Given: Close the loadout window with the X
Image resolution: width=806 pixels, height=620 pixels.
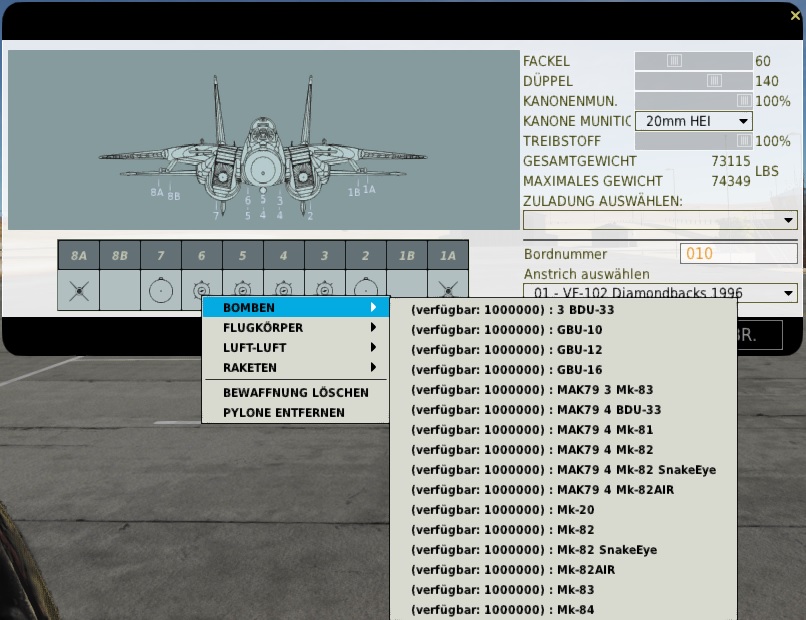Looking at the screenshot, I should 795,15.
